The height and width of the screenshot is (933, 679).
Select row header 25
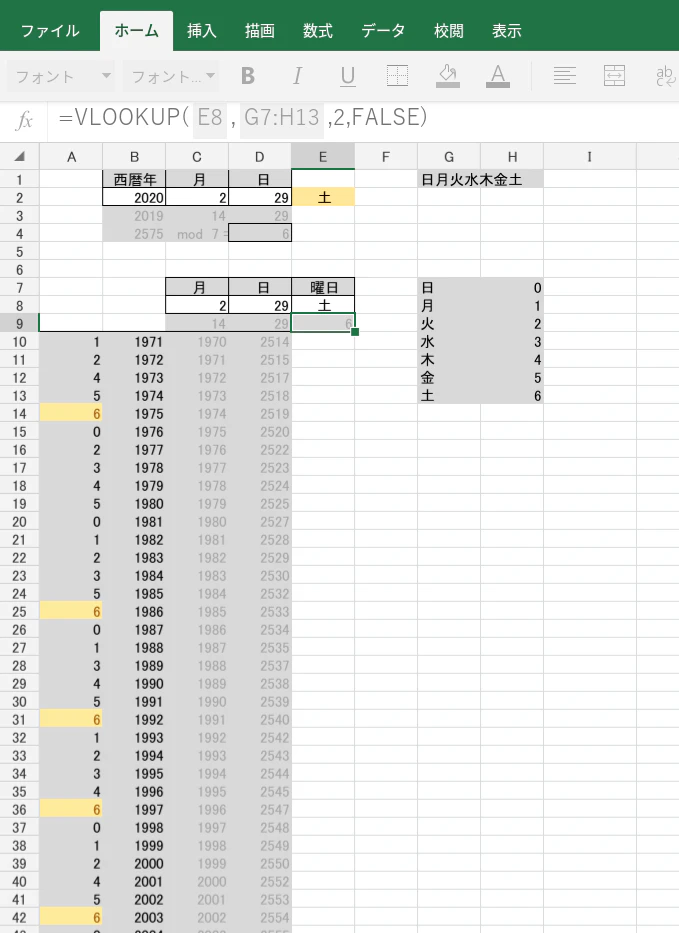(20, 612)
